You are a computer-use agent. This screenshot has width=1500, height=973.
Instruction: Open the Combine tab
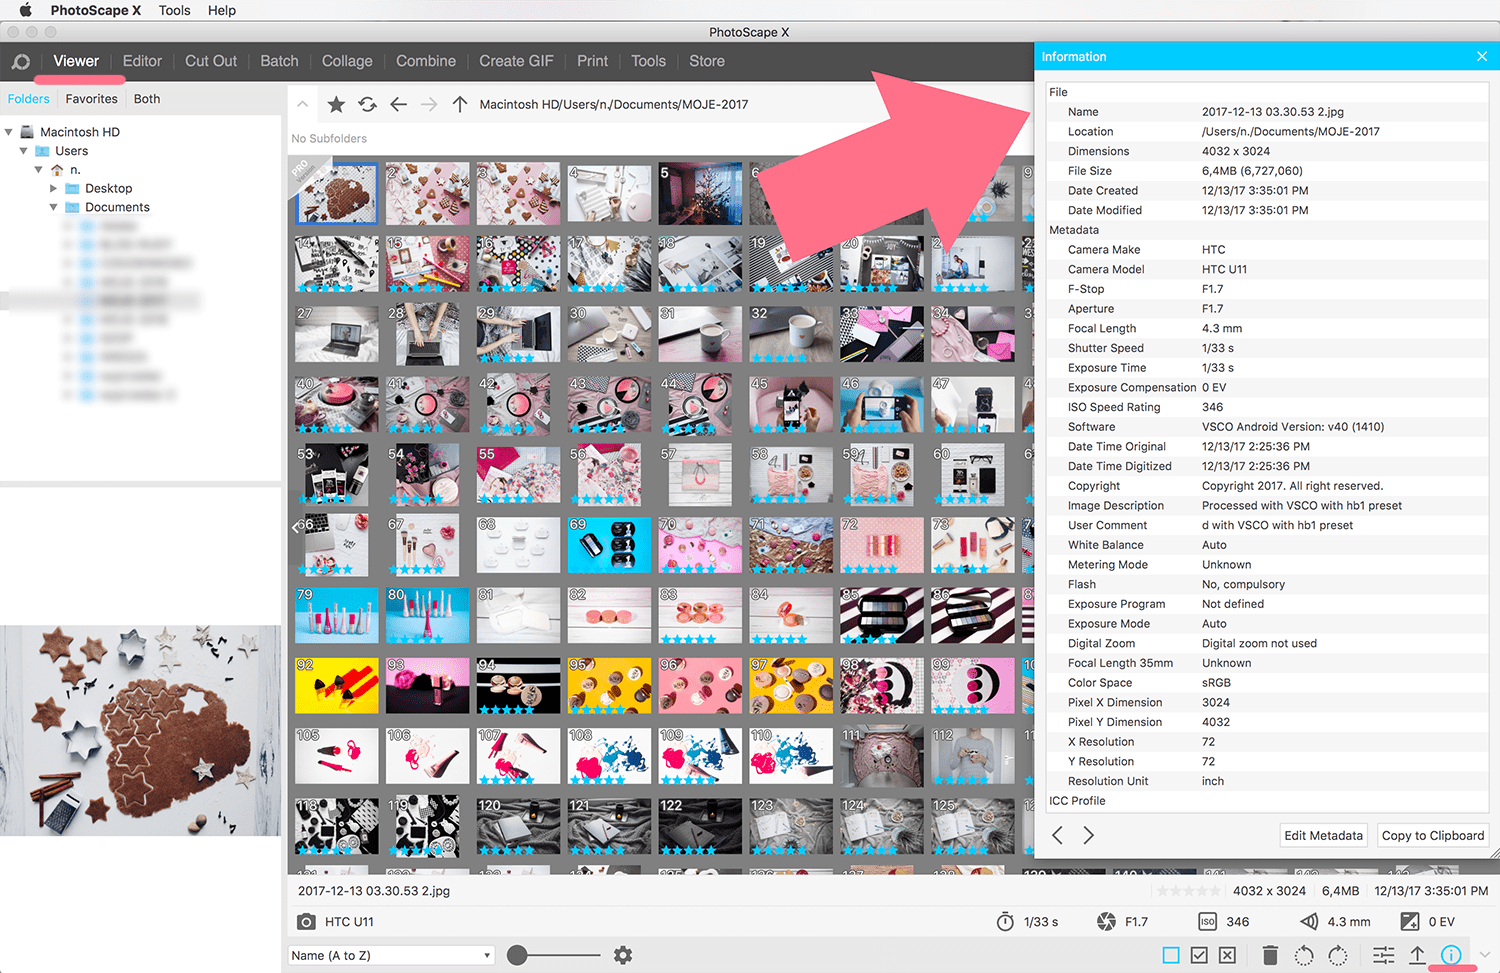coord(426,61)
